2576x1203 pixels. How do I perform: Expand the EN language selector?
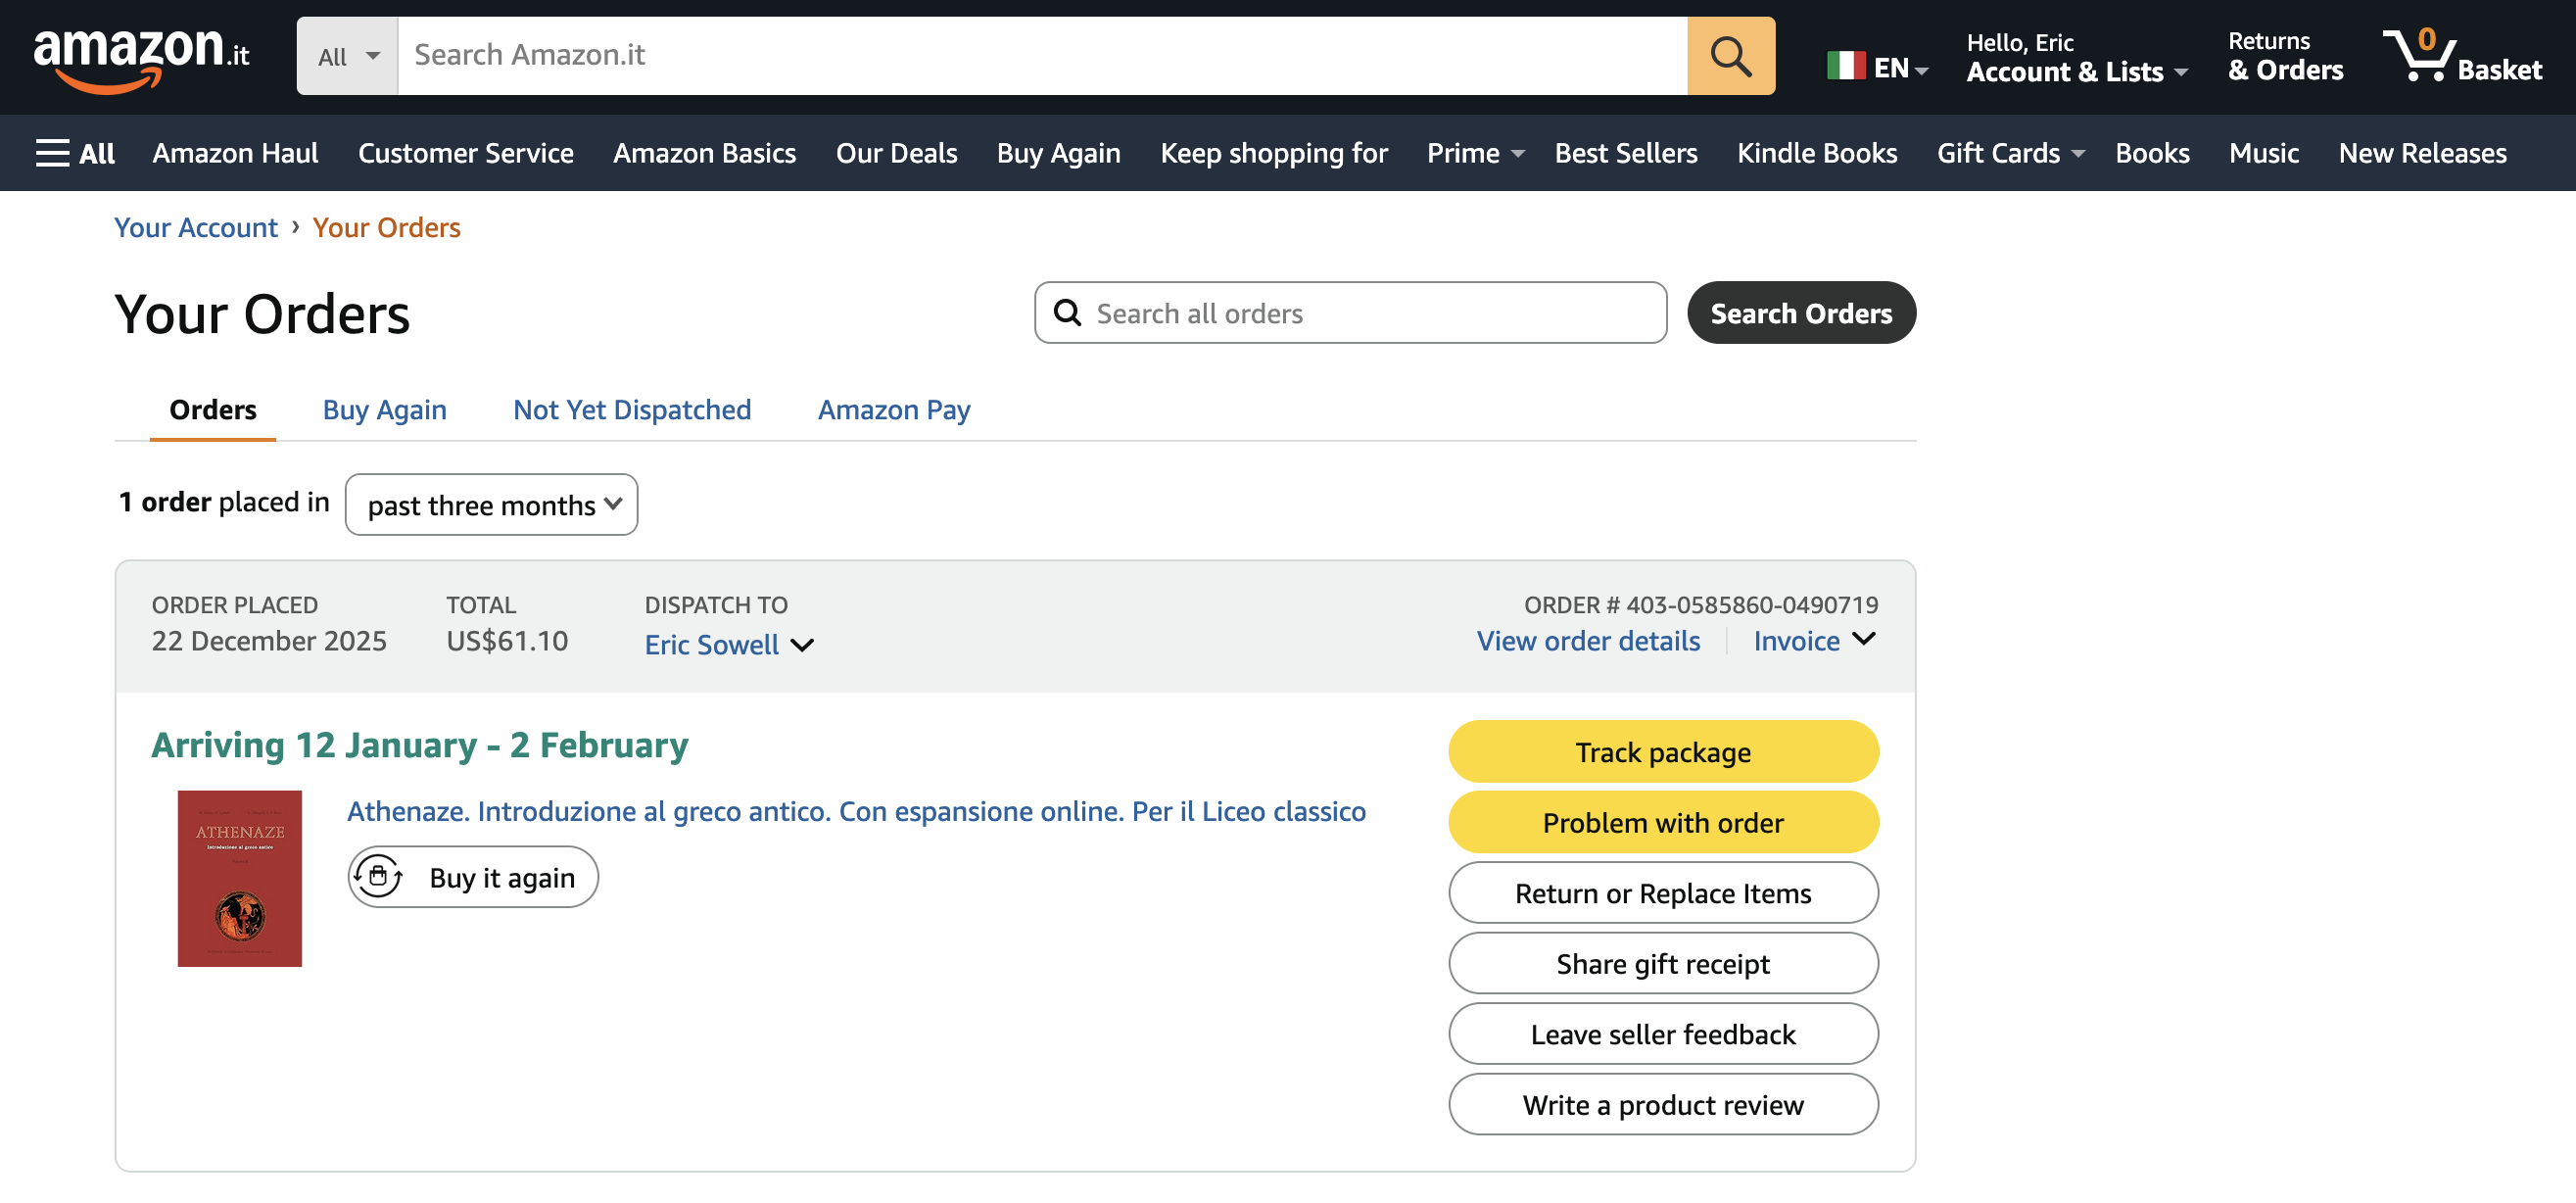[1900, 68]
